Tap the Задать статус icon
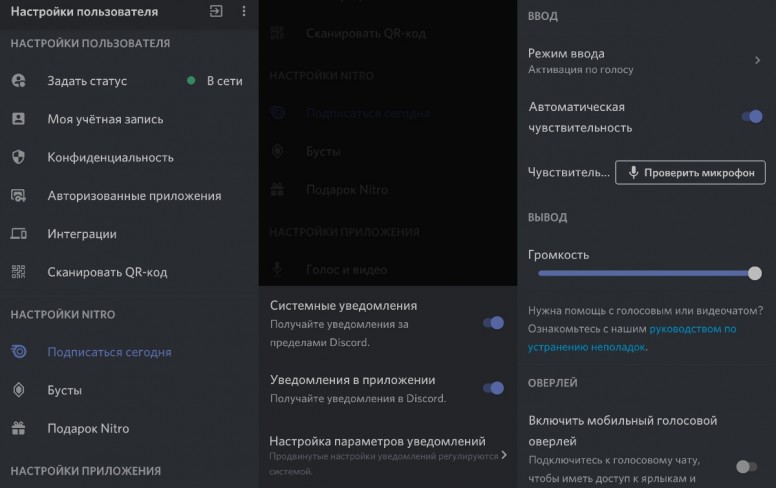 tap(18, 81)
